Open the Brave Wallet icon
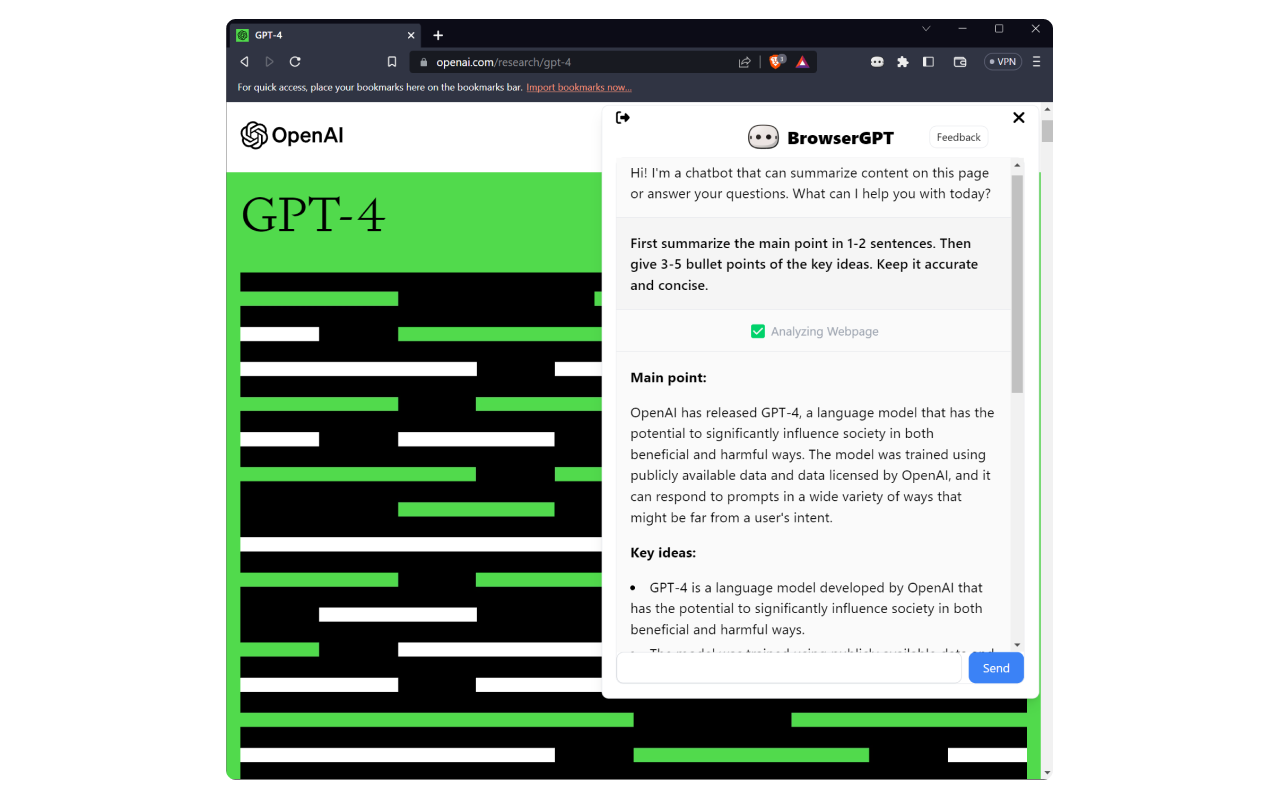This screenshot has width=1280, height=800. point(960,62)
